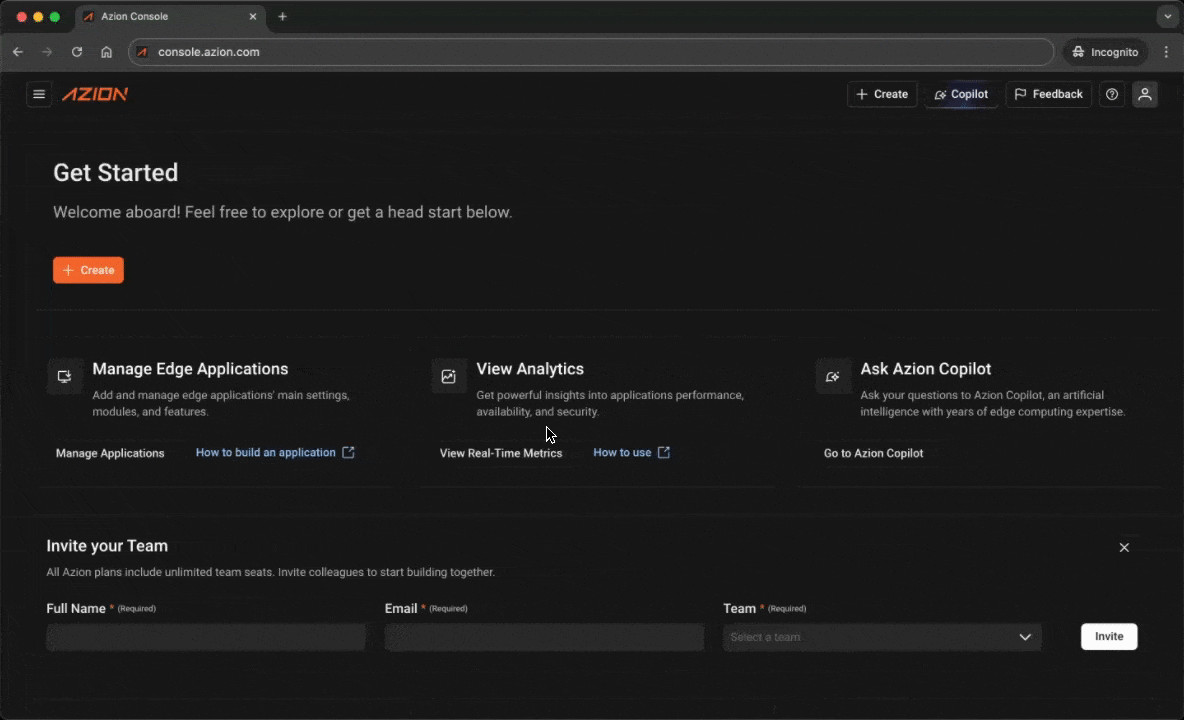
Task: Click the Invite button
Action: tap(1108, 636)
